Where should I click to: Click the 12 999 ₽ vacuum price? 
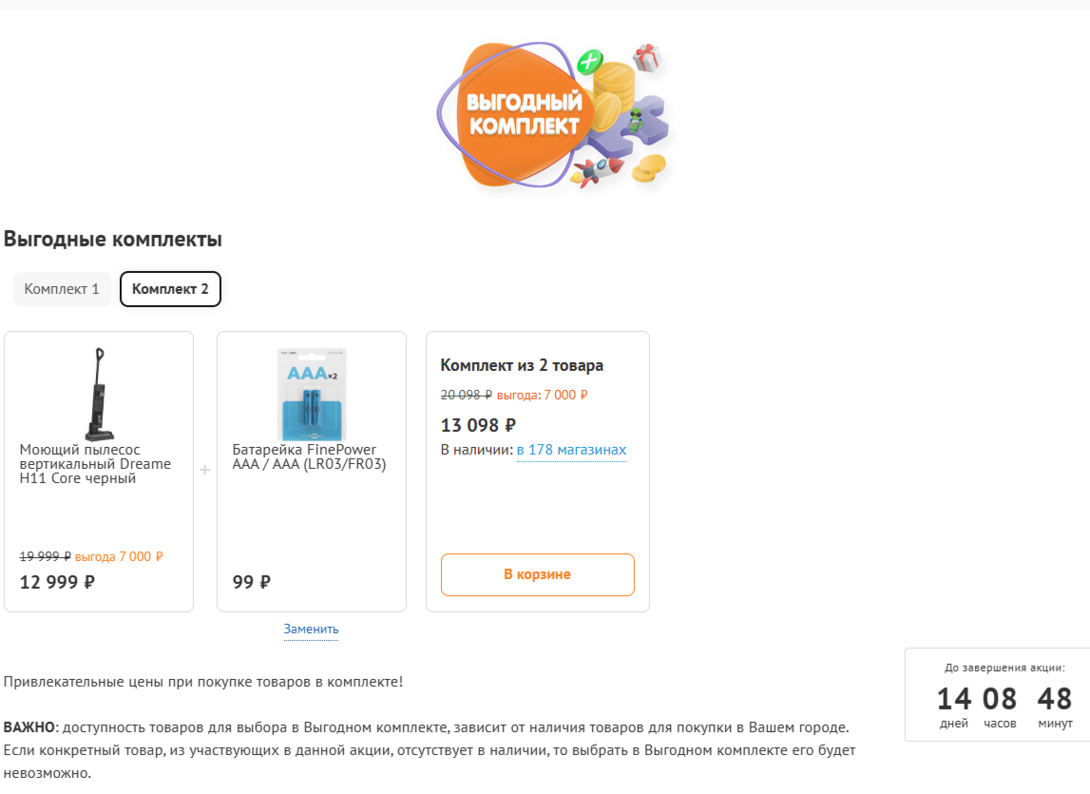pyautogui.click(x=57, y=582)
